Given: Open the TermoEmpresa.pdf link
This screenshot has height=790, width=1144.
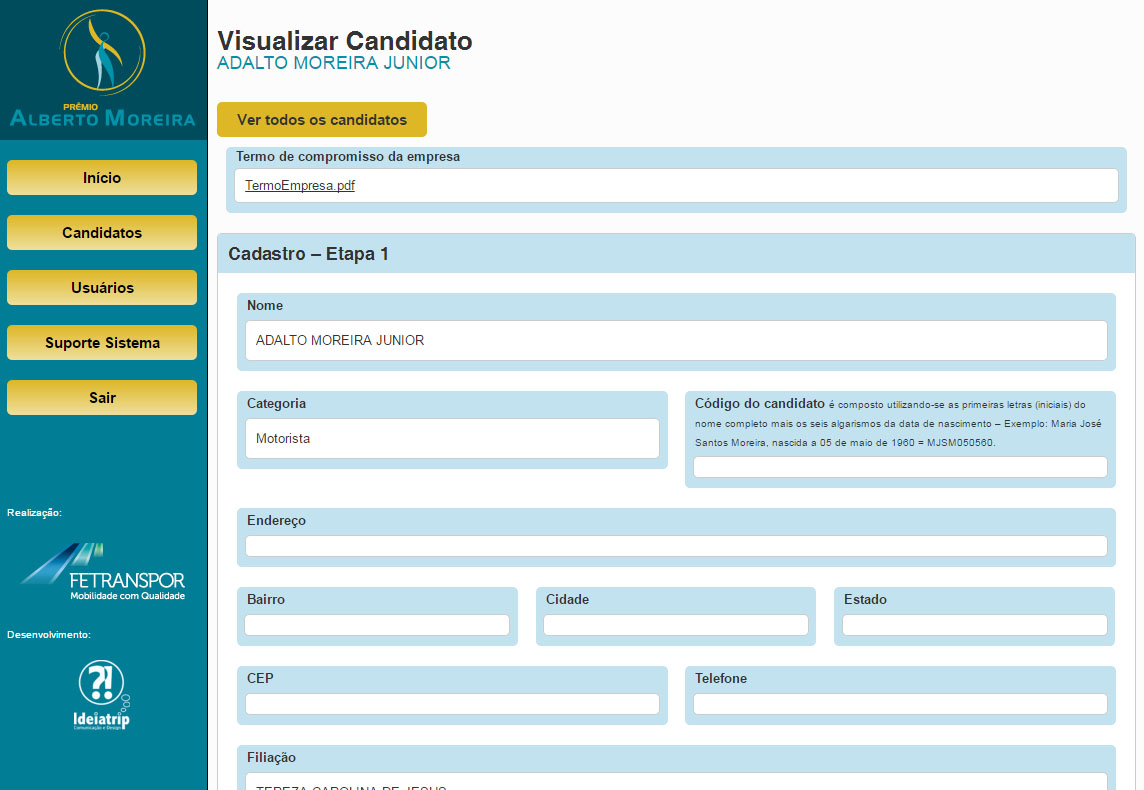Looking at the screenshot, I should [300, 186].
